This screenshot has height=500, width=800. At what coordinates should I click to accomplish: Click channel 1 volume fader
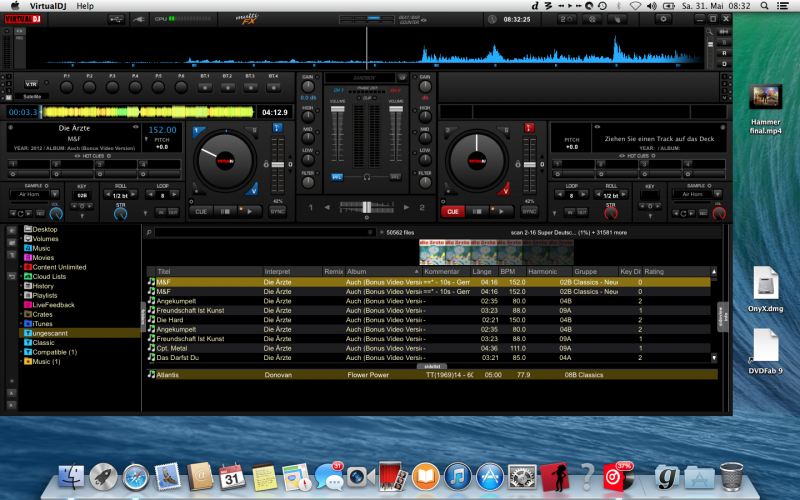coord(337,109)
